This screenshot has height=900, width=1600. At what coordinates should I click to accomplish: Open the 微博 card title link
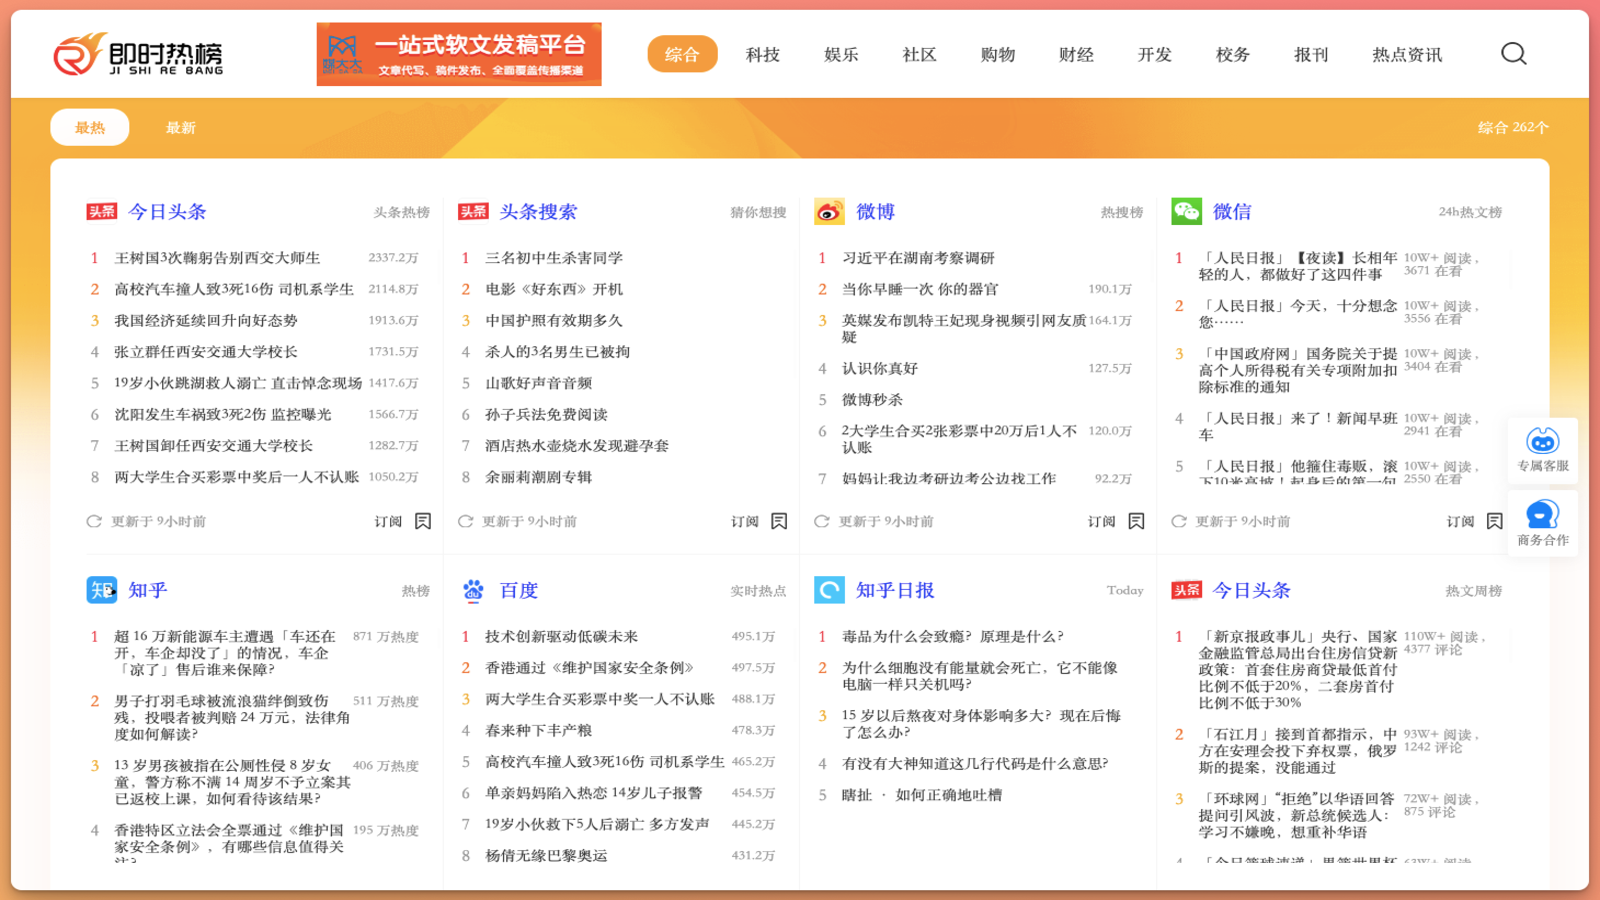pos(875,211)
